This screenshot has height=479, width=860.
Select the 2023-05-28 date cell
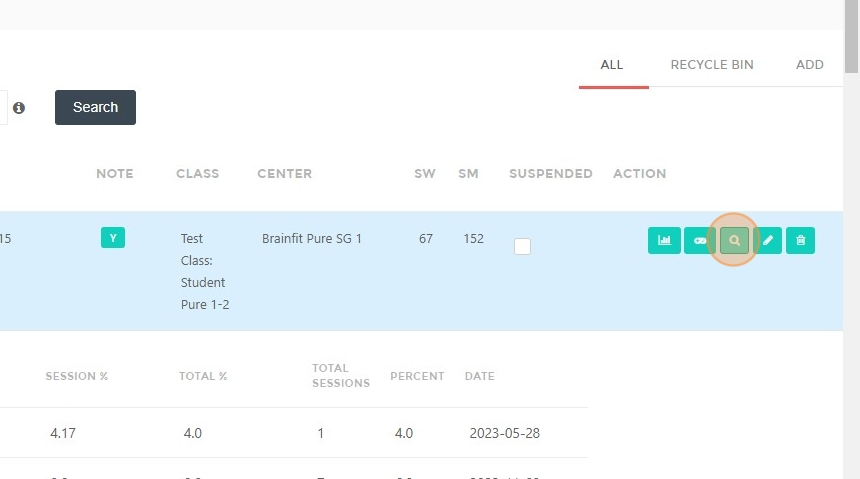pos(505,433)
